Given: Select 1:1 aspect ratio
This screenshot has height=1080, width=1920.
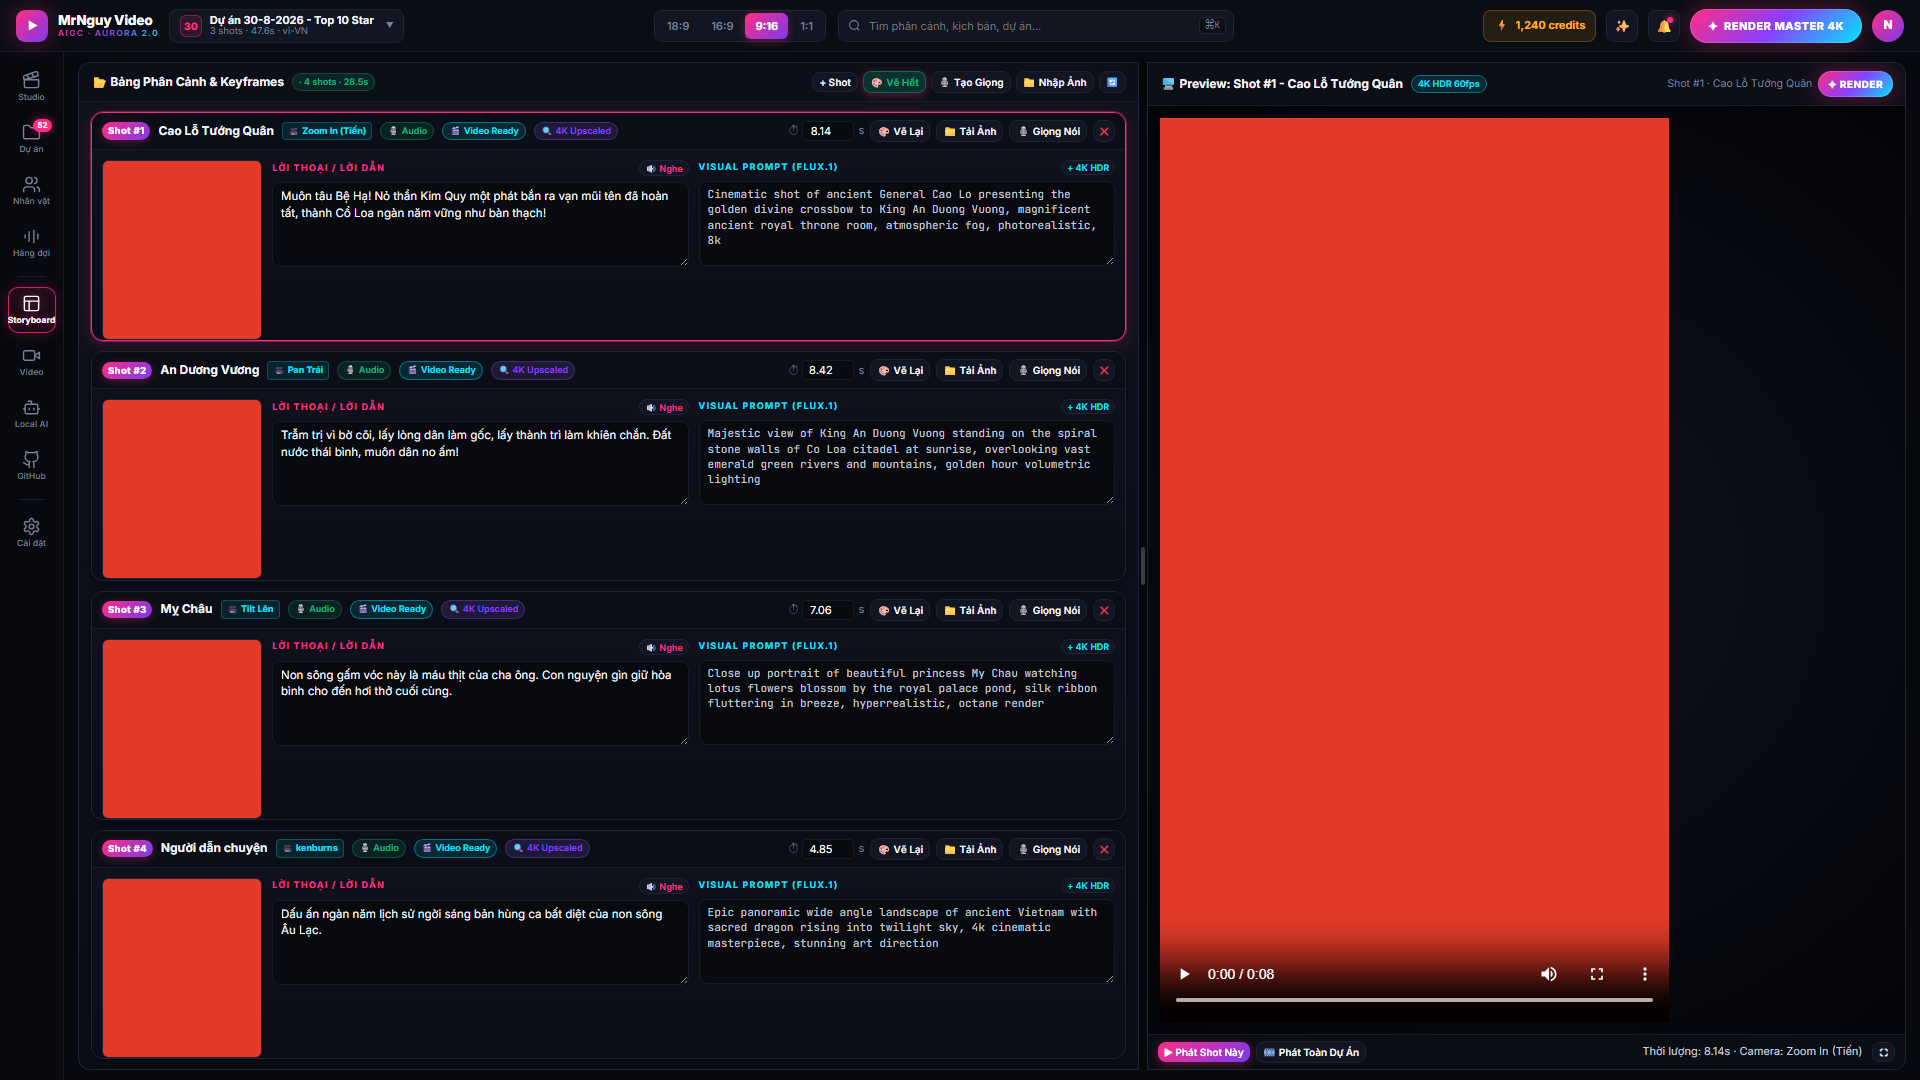Looking at the screenshot, I should 807,26.
